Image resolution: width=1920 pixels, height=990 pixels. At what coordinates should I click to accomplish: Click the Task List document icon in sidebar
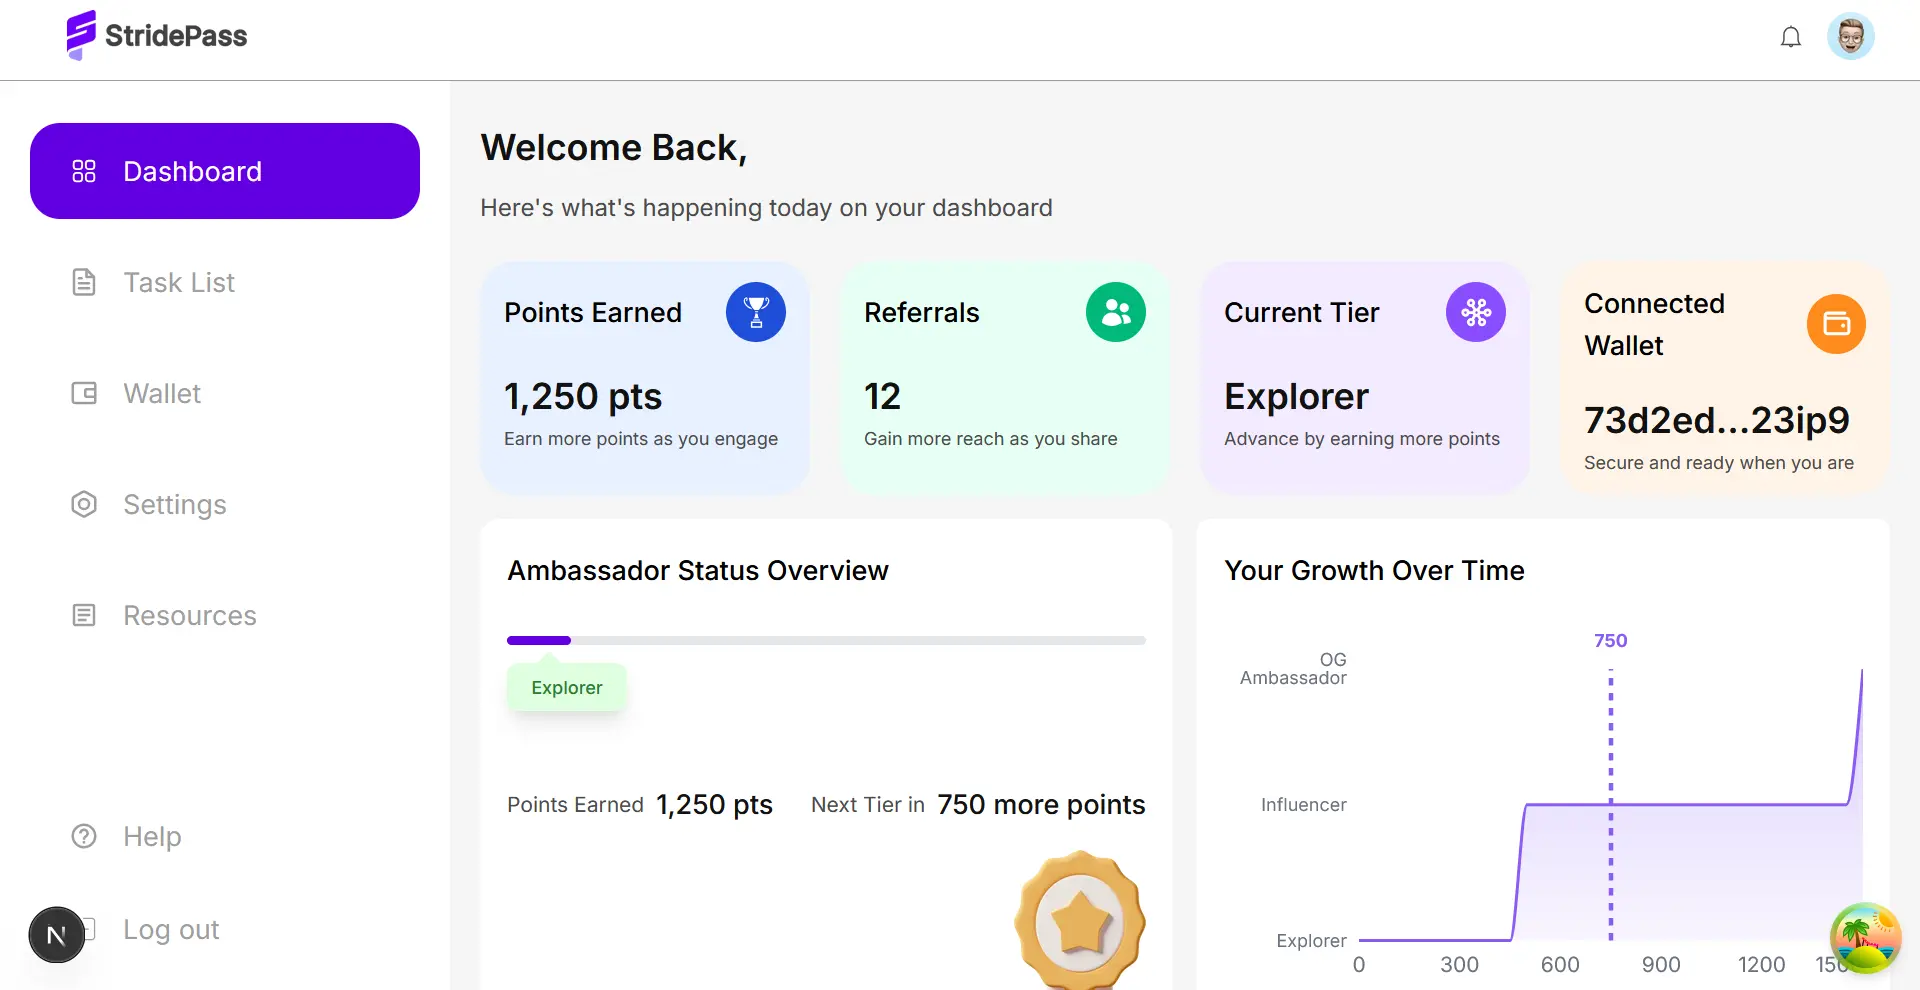(x=84, y=282)
